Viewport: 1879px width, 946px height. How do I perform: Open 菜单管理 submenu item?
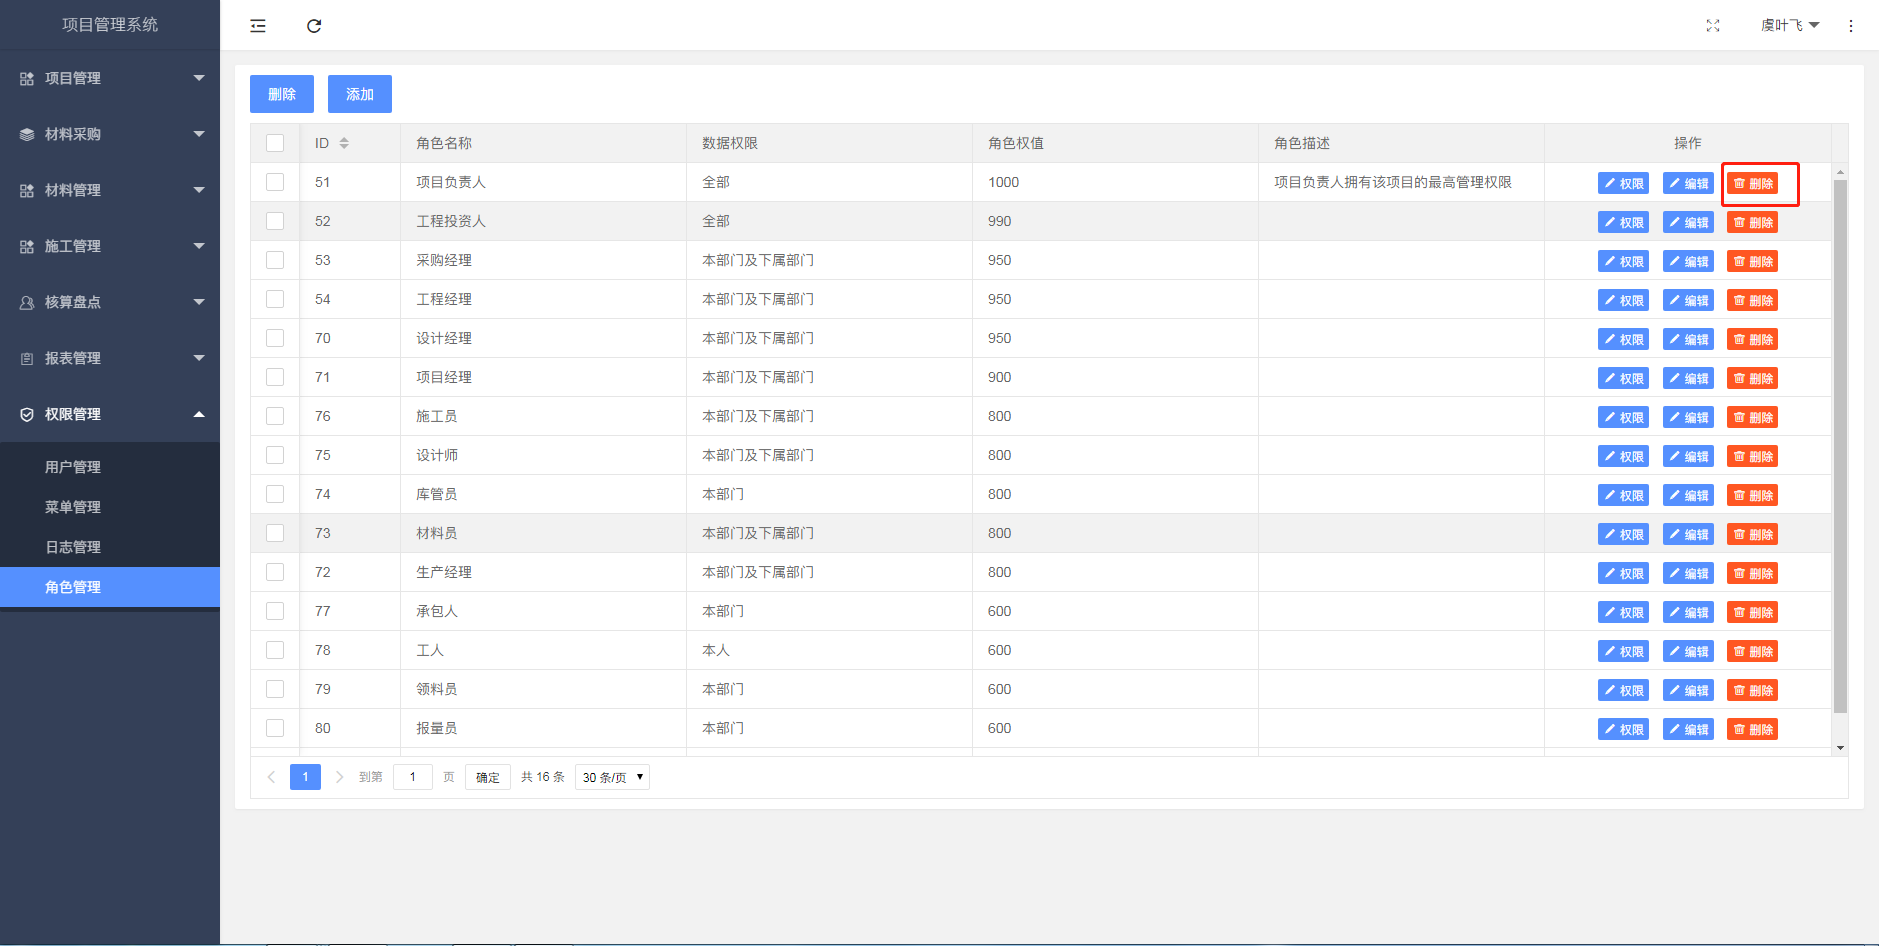110,507
